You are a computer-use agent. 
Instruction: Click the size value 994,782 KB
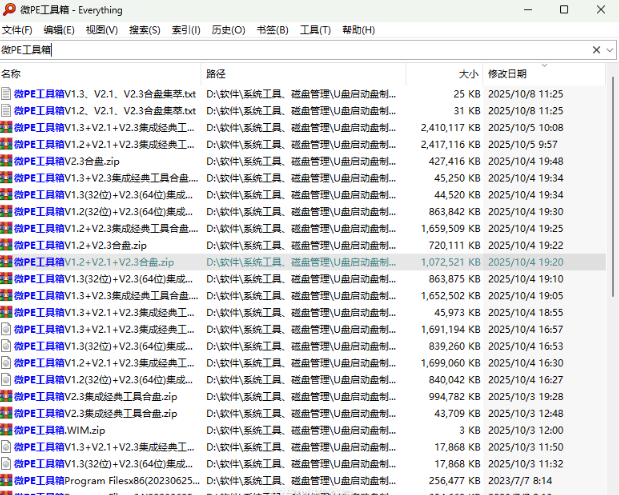point(454,397)
